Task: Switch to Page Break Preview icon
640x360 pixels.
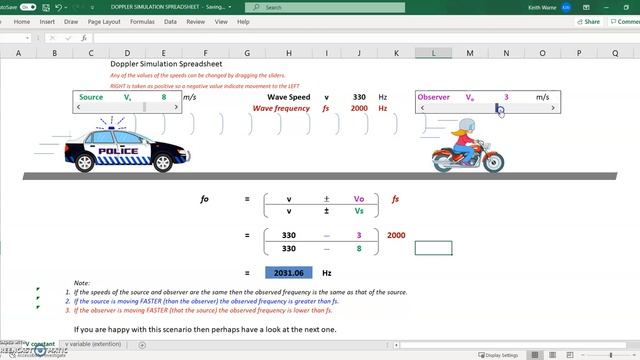Action: coord(570,355)
